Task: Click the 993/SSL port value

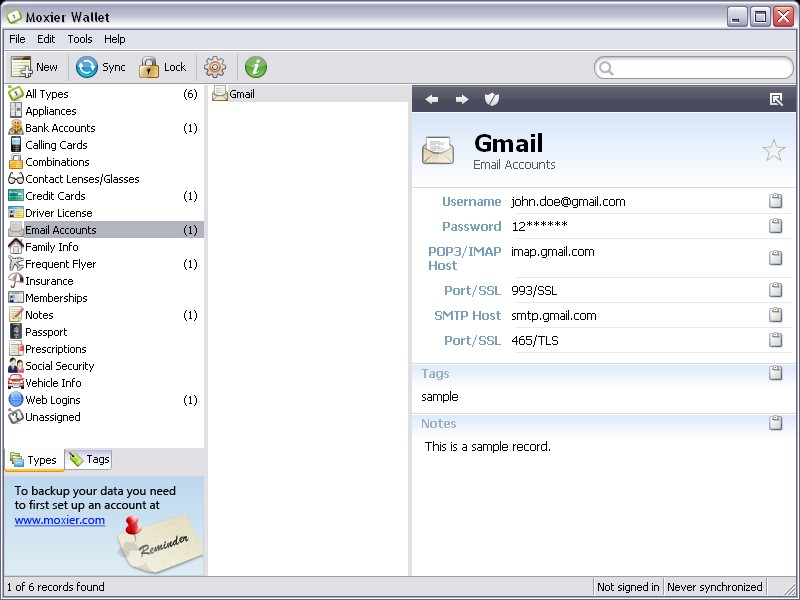Action: [x=534, y=290]
